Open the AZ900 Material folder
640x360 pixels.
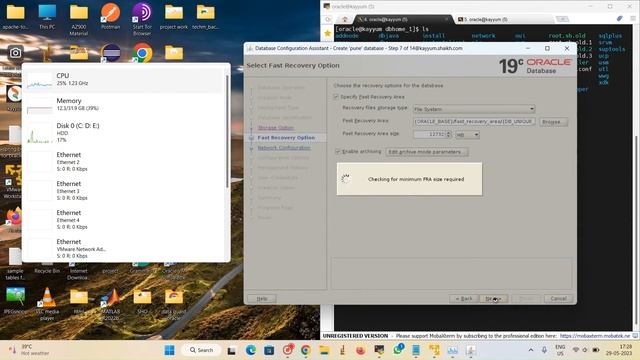click(79, 19)
